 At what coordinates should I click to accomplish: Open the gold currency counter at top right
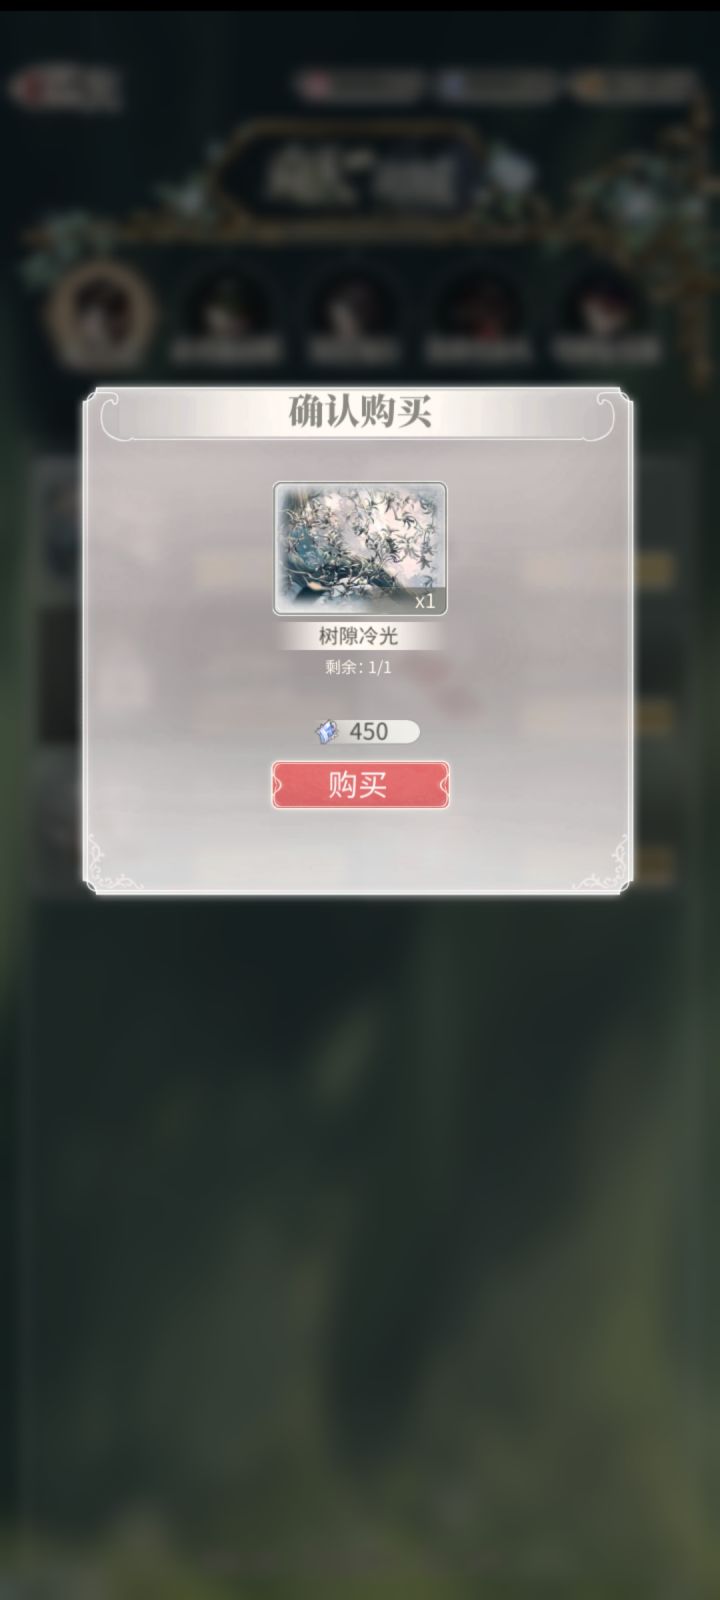(x=634, y=87)
